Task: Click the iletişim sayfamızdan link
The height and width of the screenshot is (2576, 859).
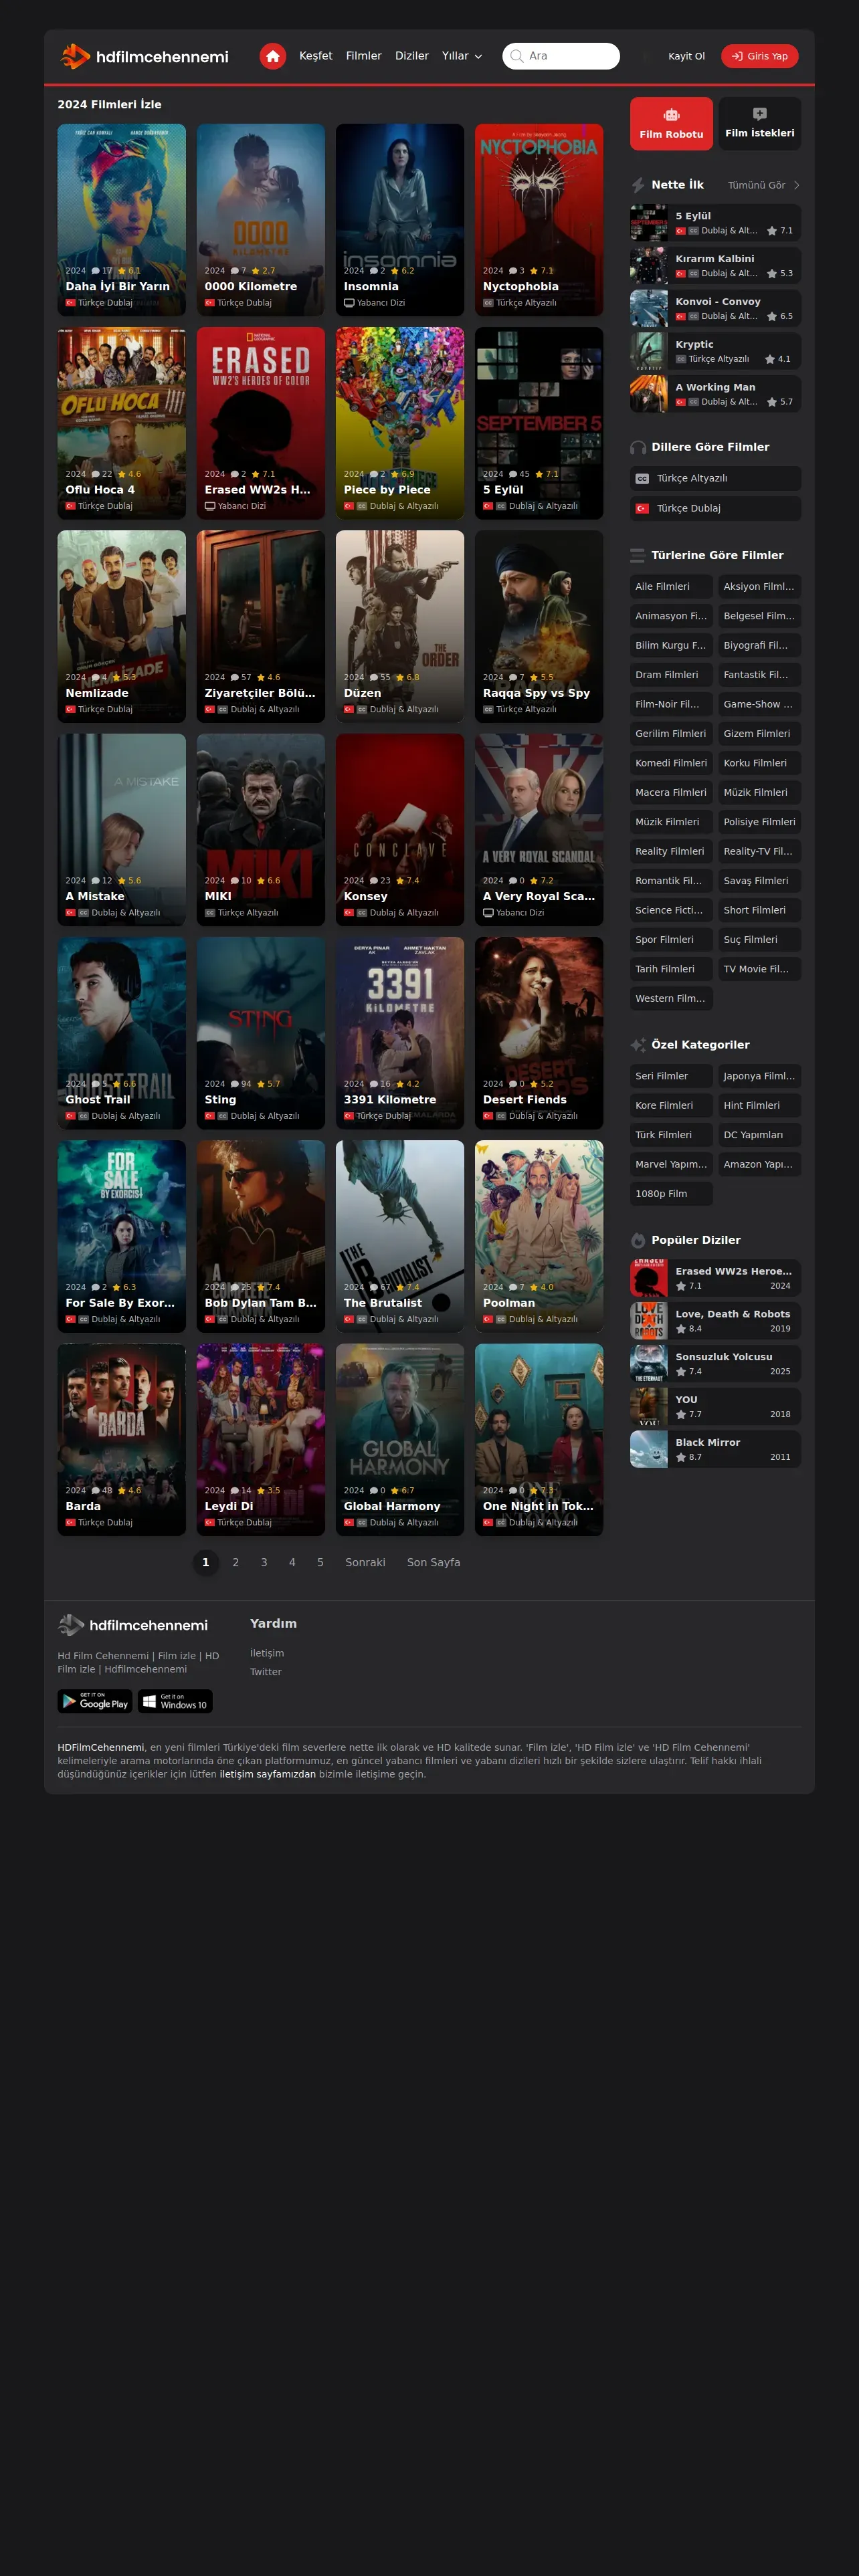Action: (268, 1774)
